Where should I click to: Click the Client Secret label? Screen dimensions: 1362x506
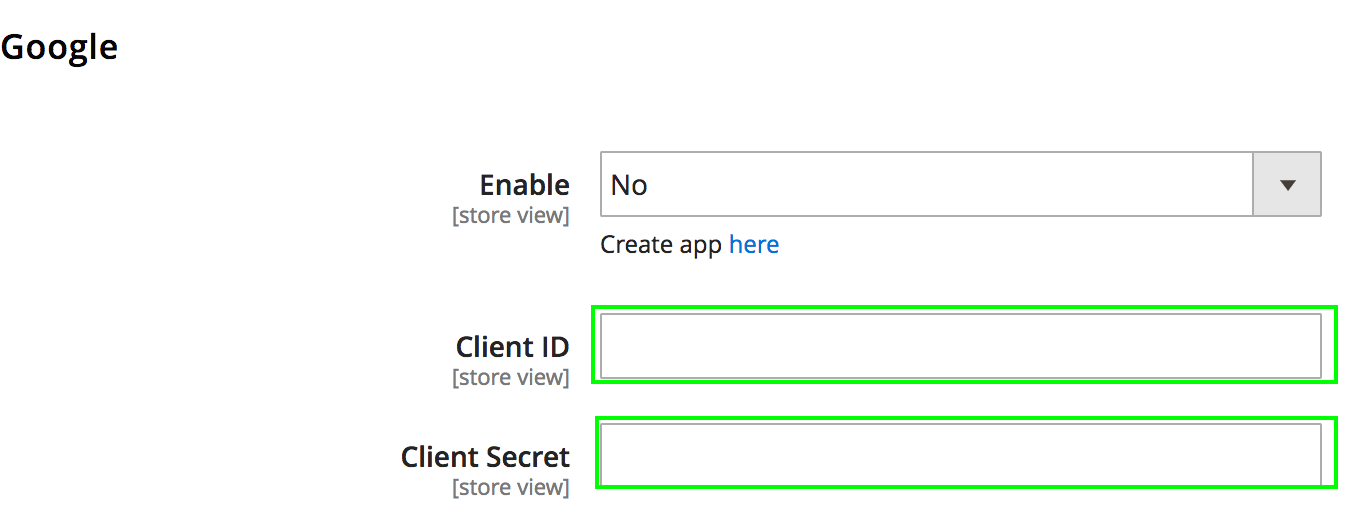tap(486, 457)
